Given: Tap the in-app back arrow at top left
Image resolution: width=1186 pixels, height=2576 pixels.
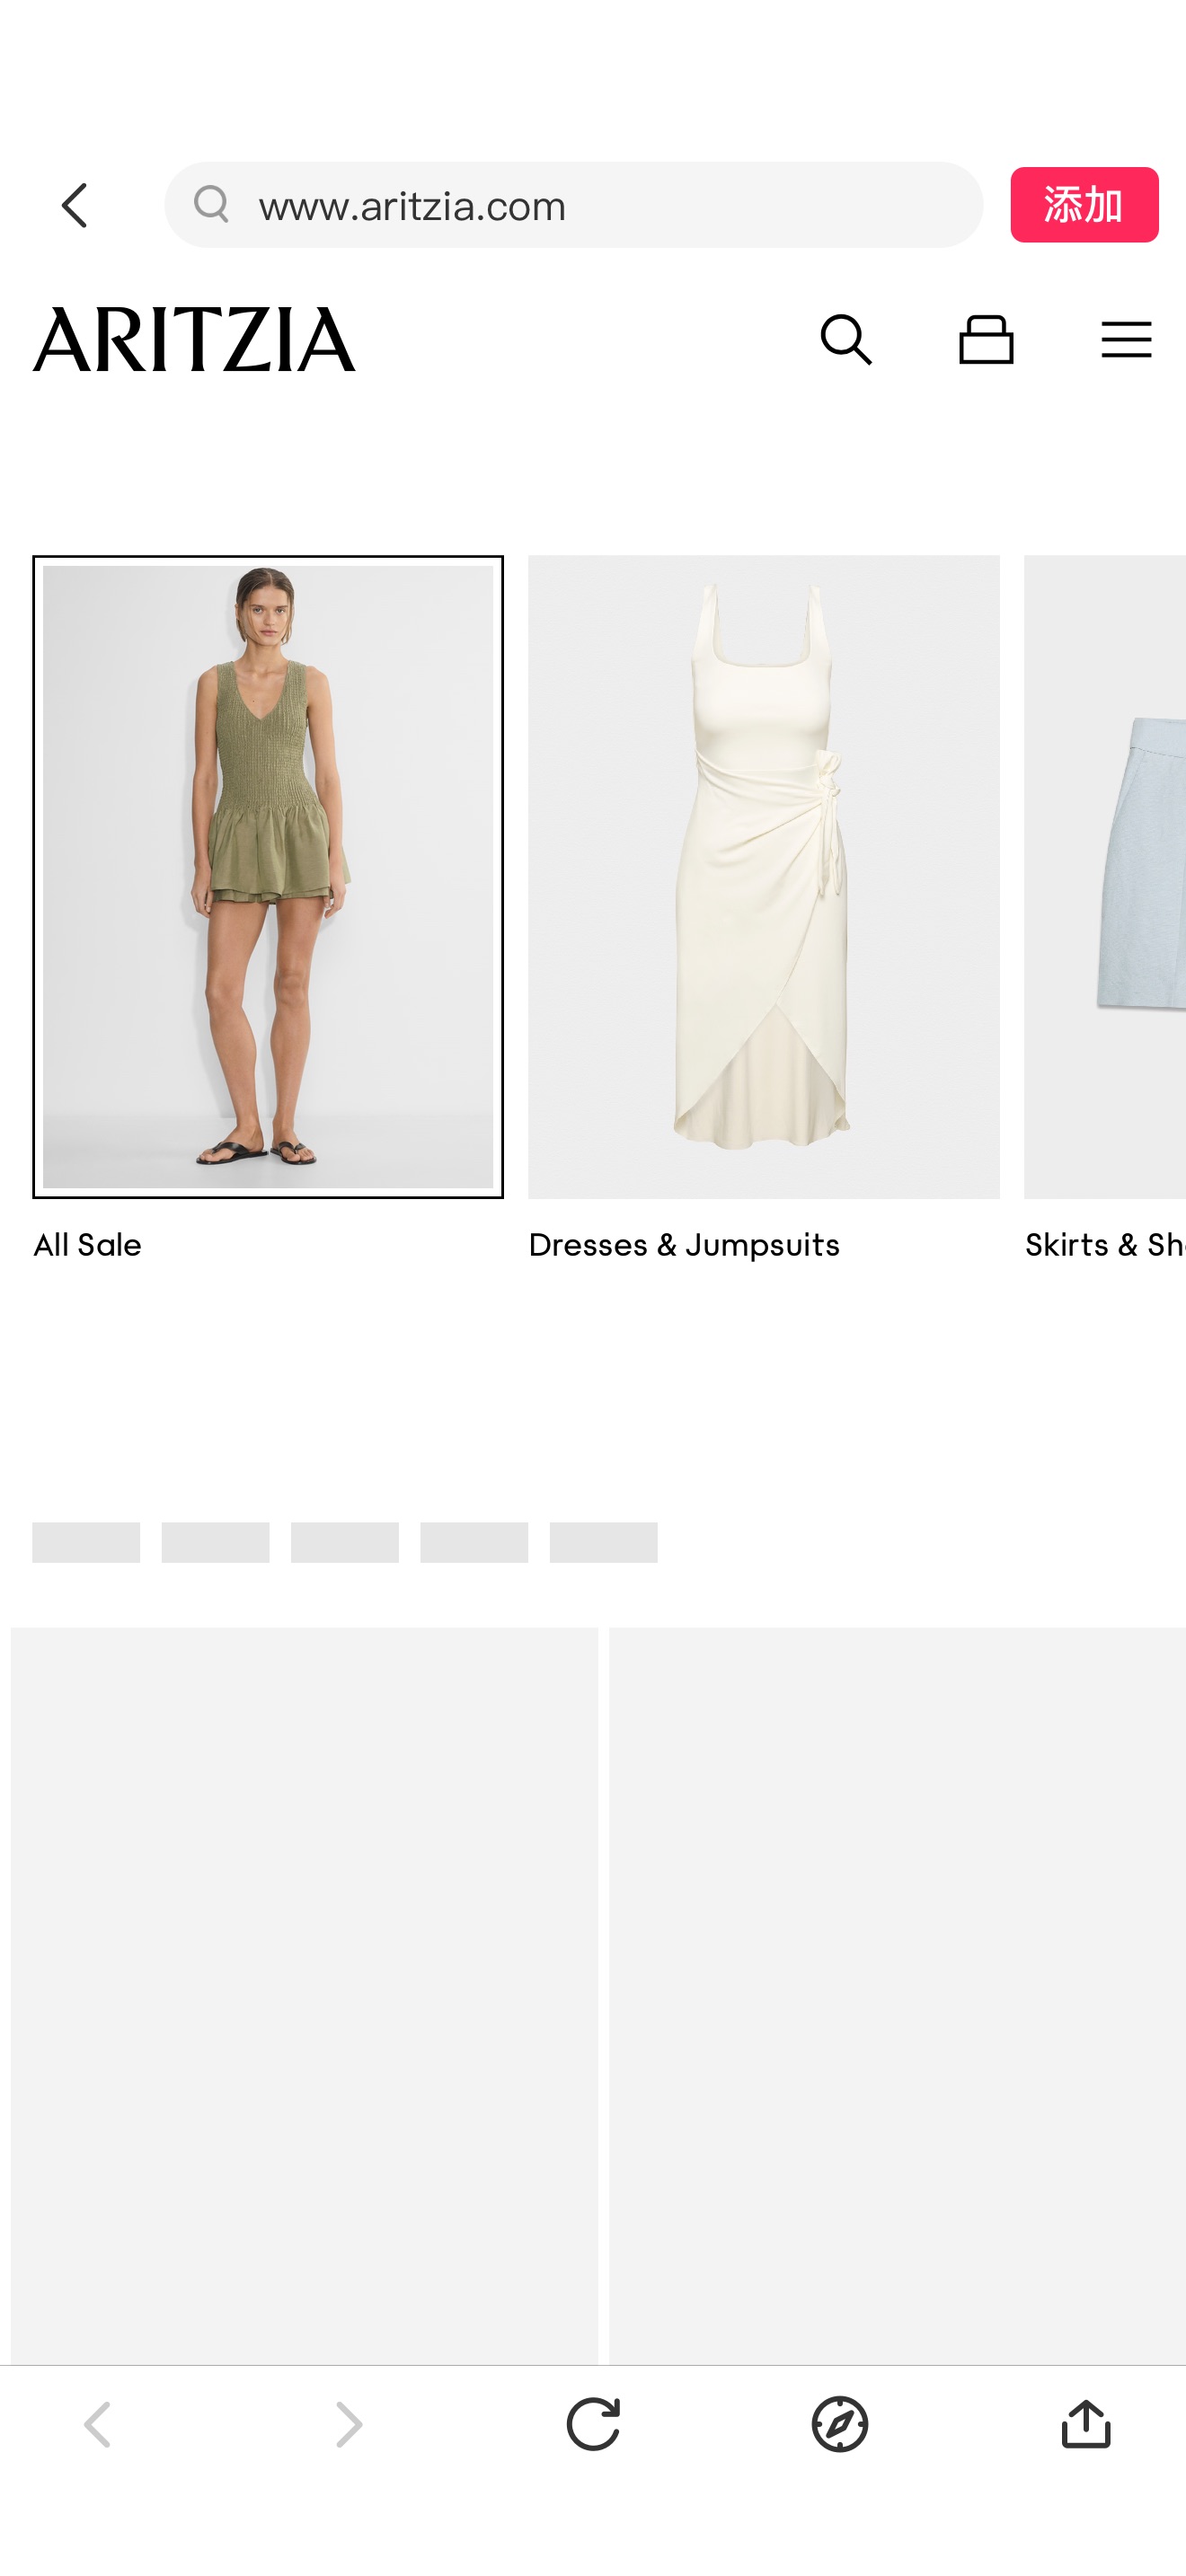Looking at the screenshot, I should 75,205.
